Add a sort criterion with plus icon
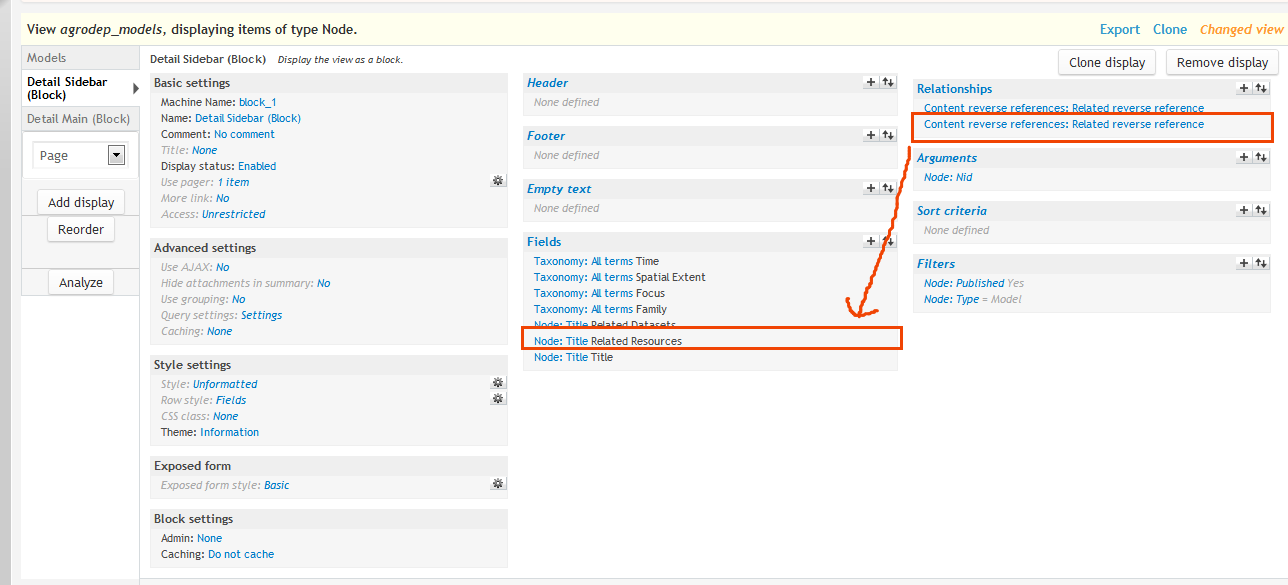 [1244, 211]
